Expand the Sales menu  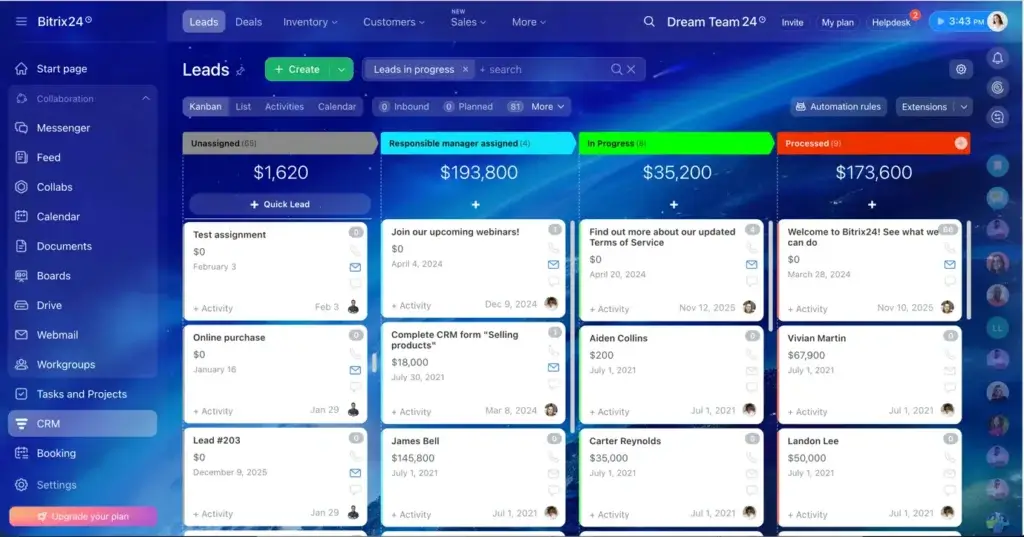(x=468, y=22)
